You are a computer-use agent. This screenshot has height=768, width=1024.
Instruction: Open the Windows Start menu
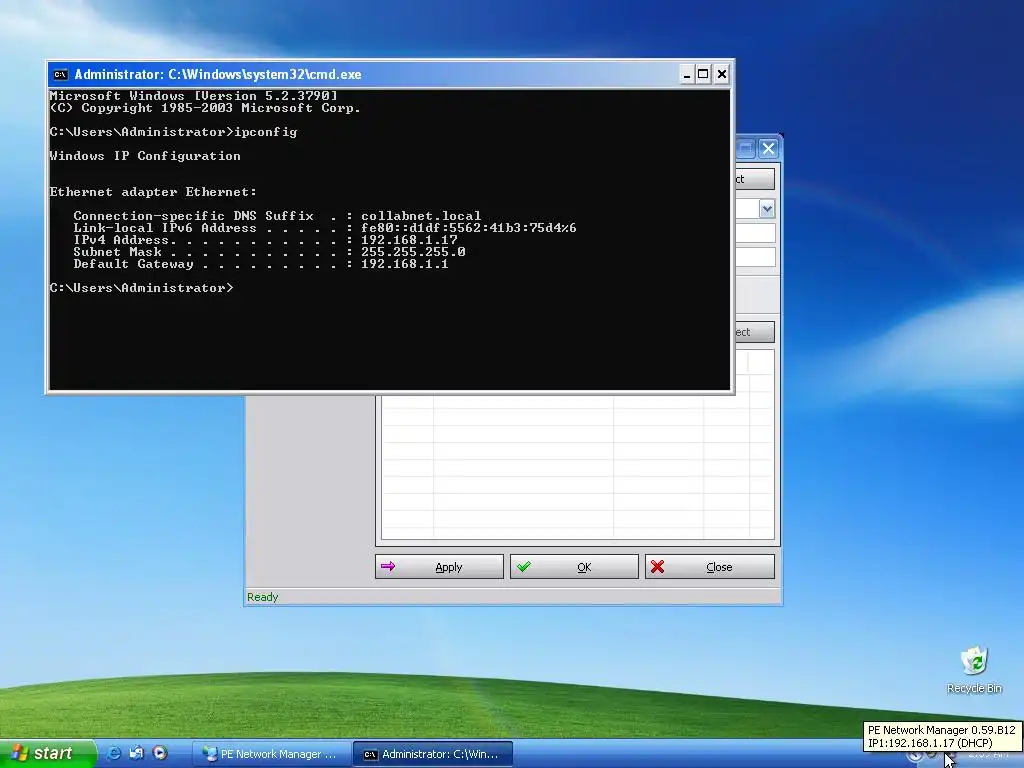[48, 754]
